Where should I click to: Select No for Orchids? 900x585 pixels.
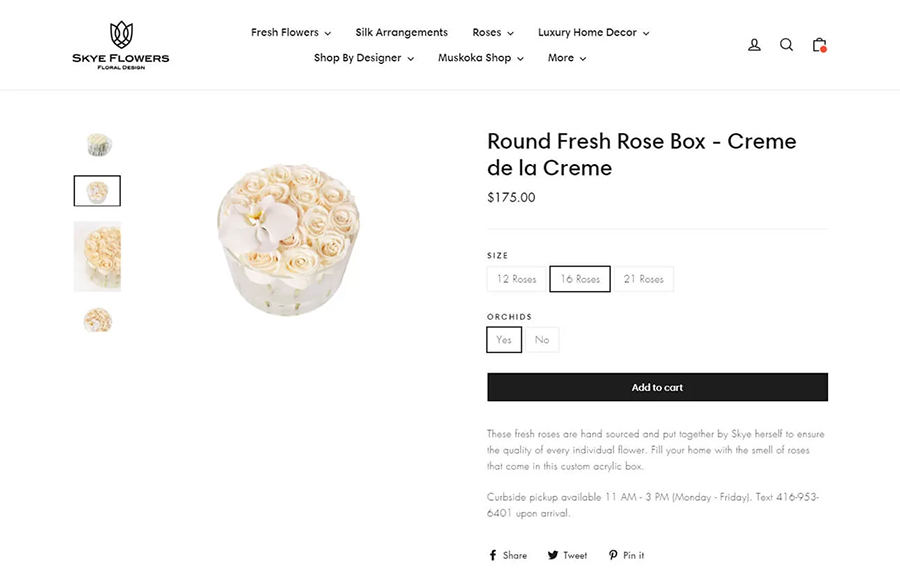[x=541, y=340]
